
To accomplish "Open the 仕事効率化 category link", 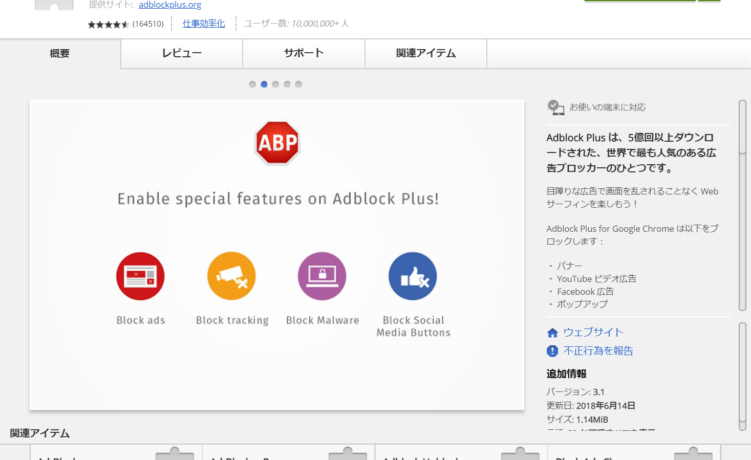I will point(204,23).
